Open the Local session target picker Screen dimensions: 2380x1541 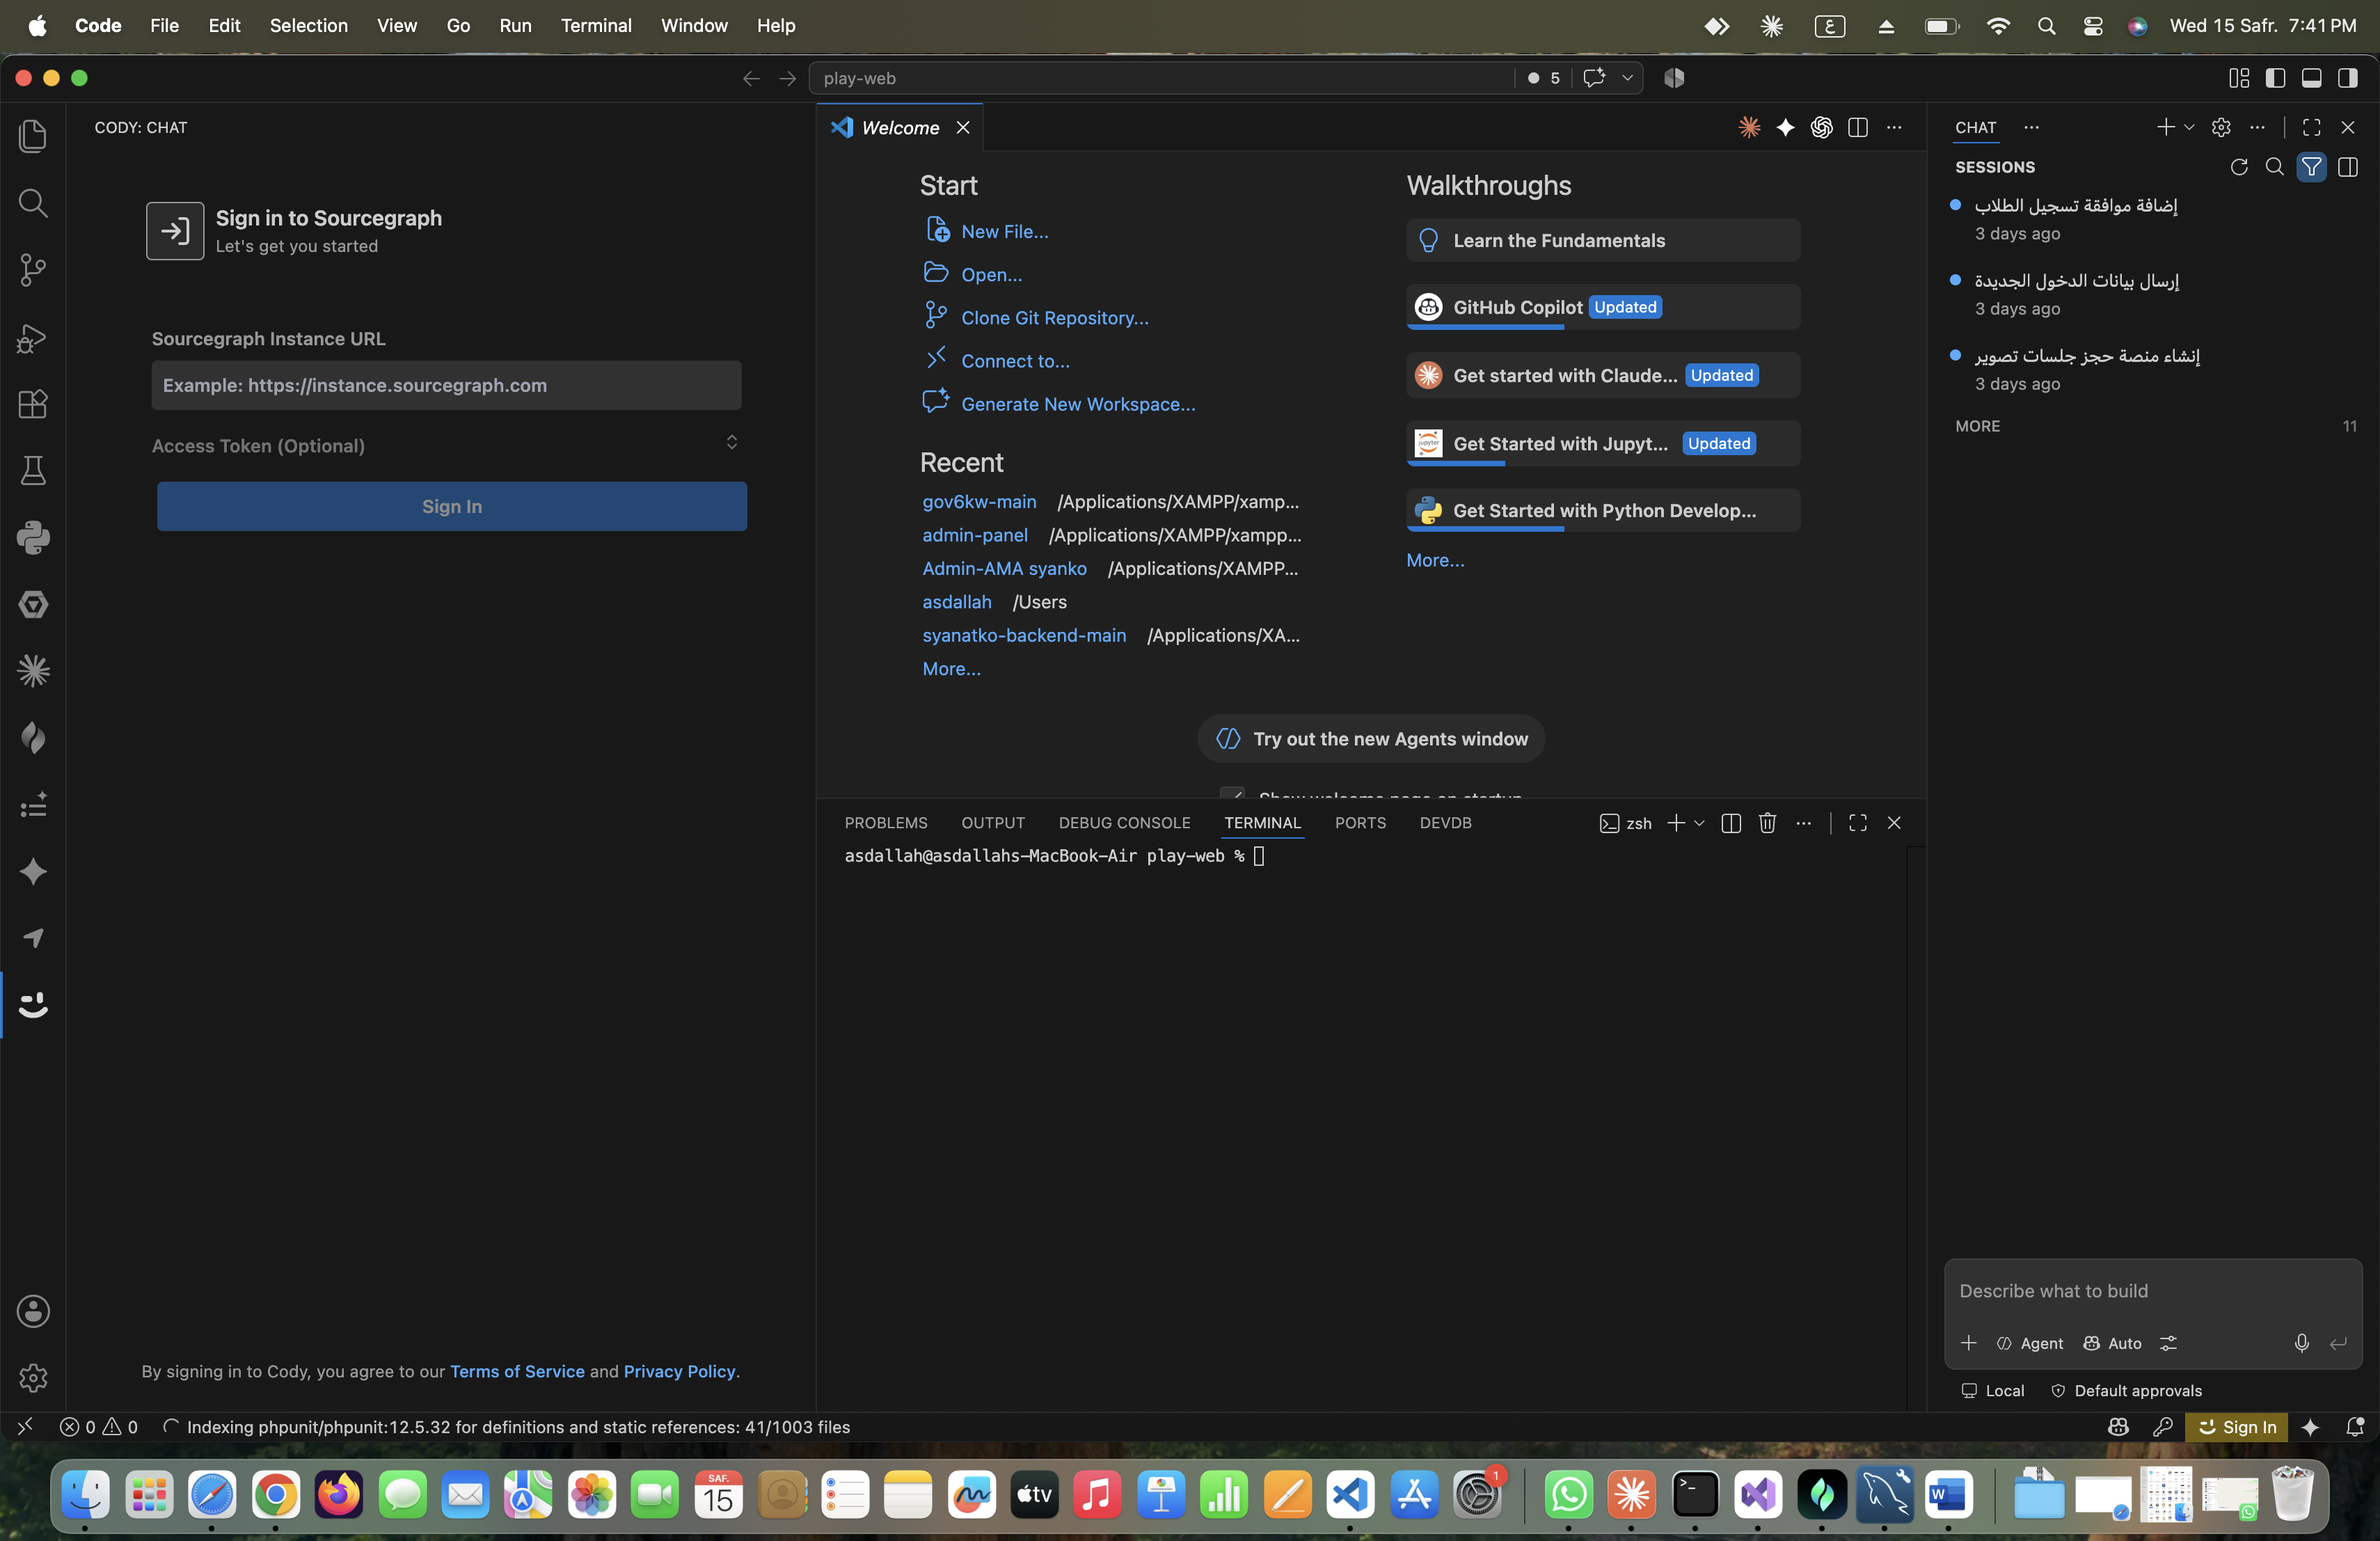(1992, 1390)
